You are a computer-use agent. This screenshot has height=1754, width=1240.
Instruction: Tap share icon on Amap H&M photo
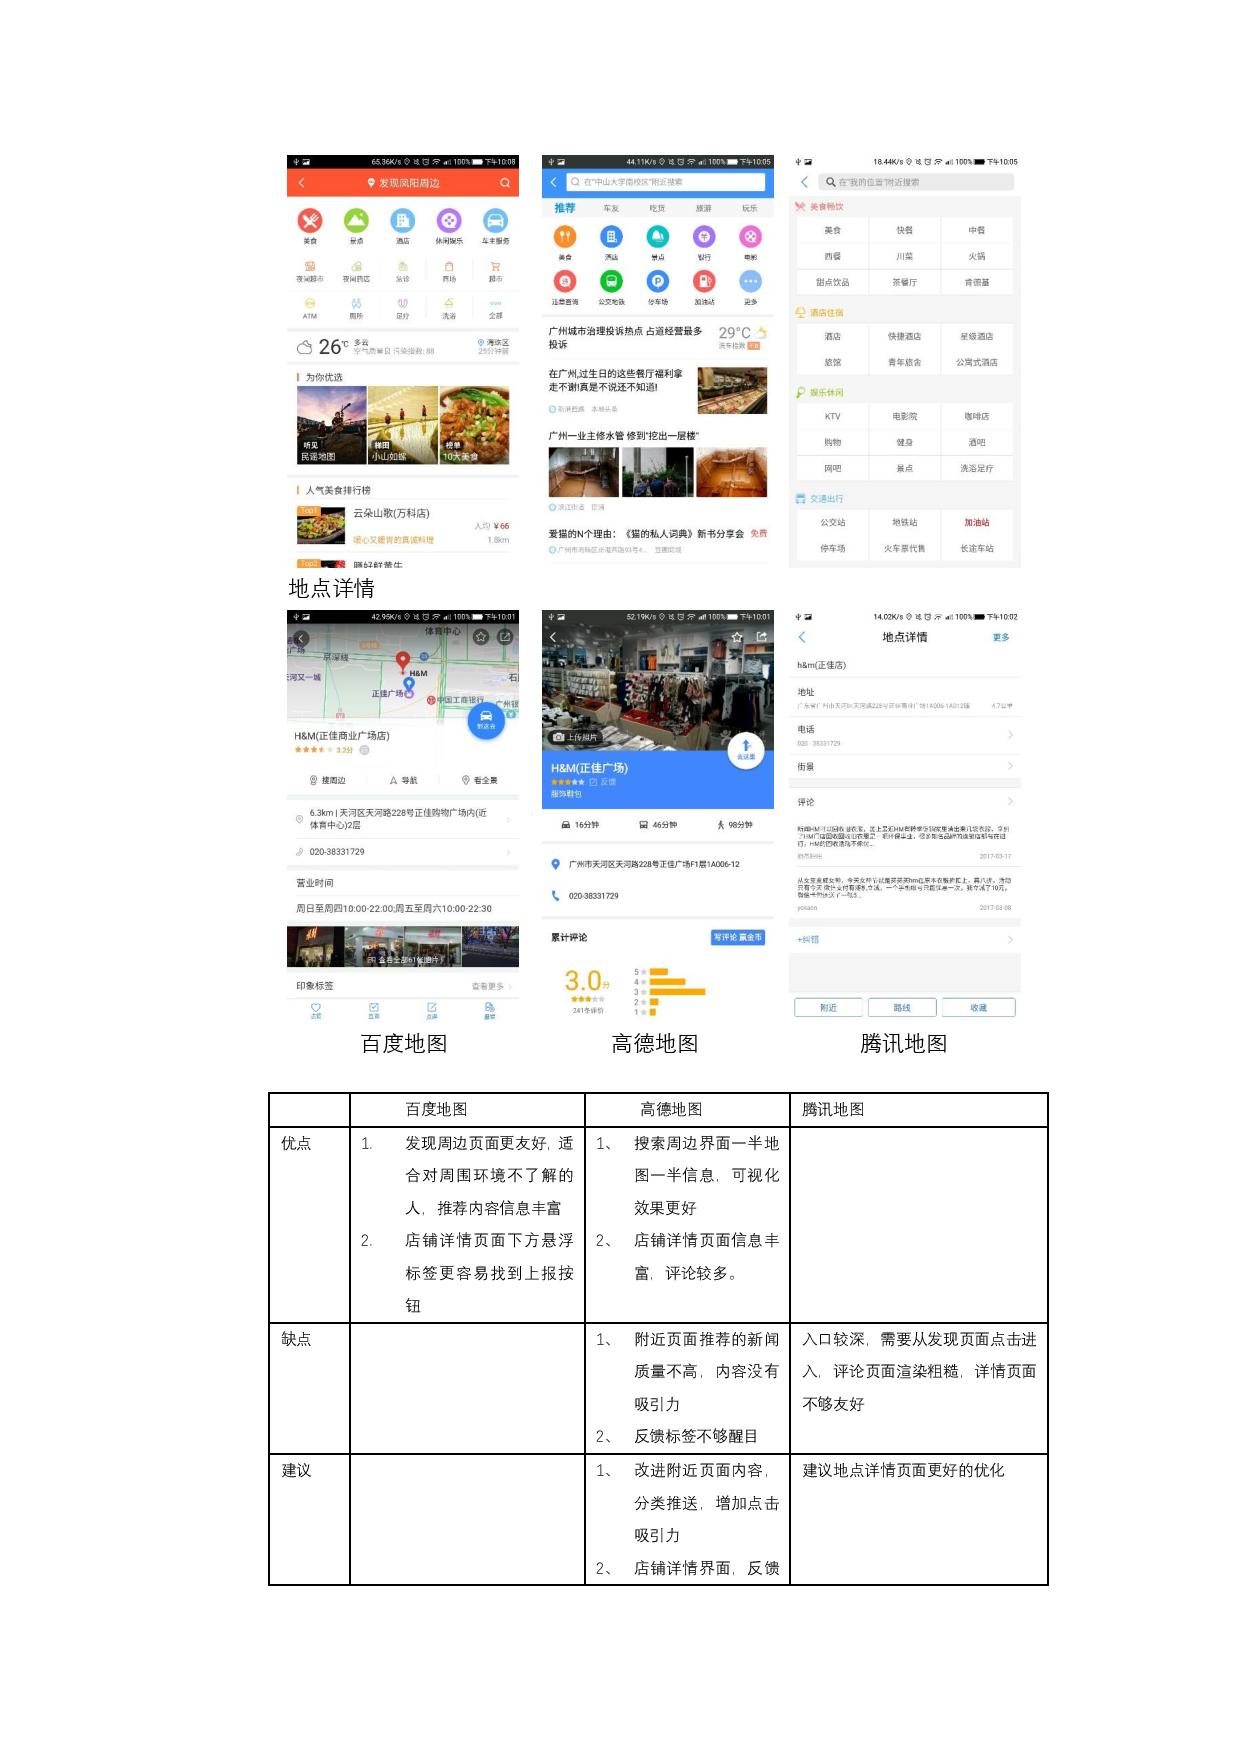pyautogui.click(x=762, y=637)
